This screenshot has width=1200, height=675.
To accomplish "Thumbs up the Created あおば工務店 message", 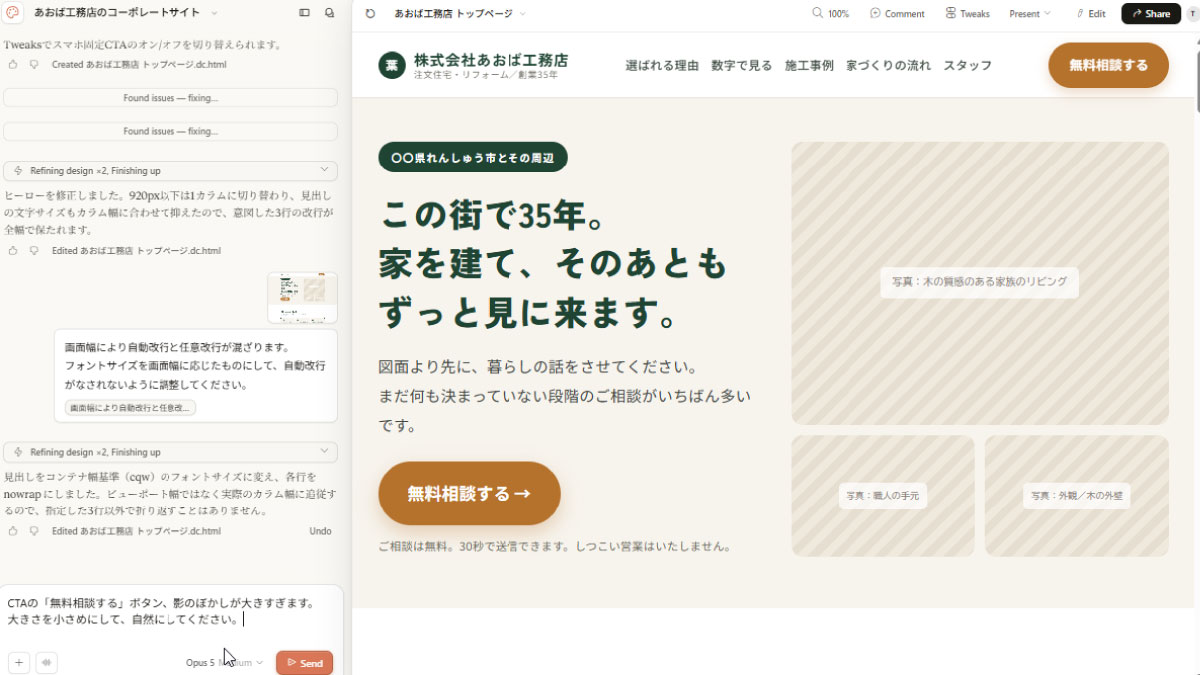I will click(13, 64).
